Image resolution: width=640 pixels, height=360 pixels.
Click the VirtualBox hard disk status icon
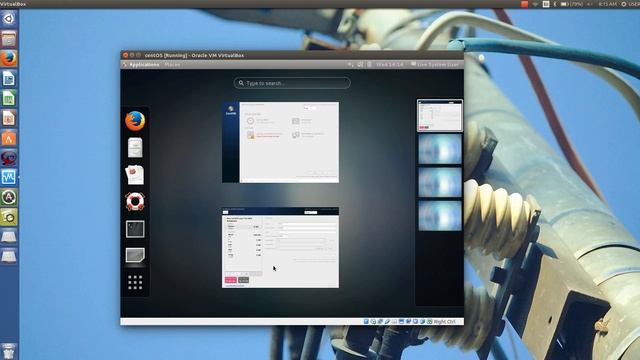click(x=366, y=322)
